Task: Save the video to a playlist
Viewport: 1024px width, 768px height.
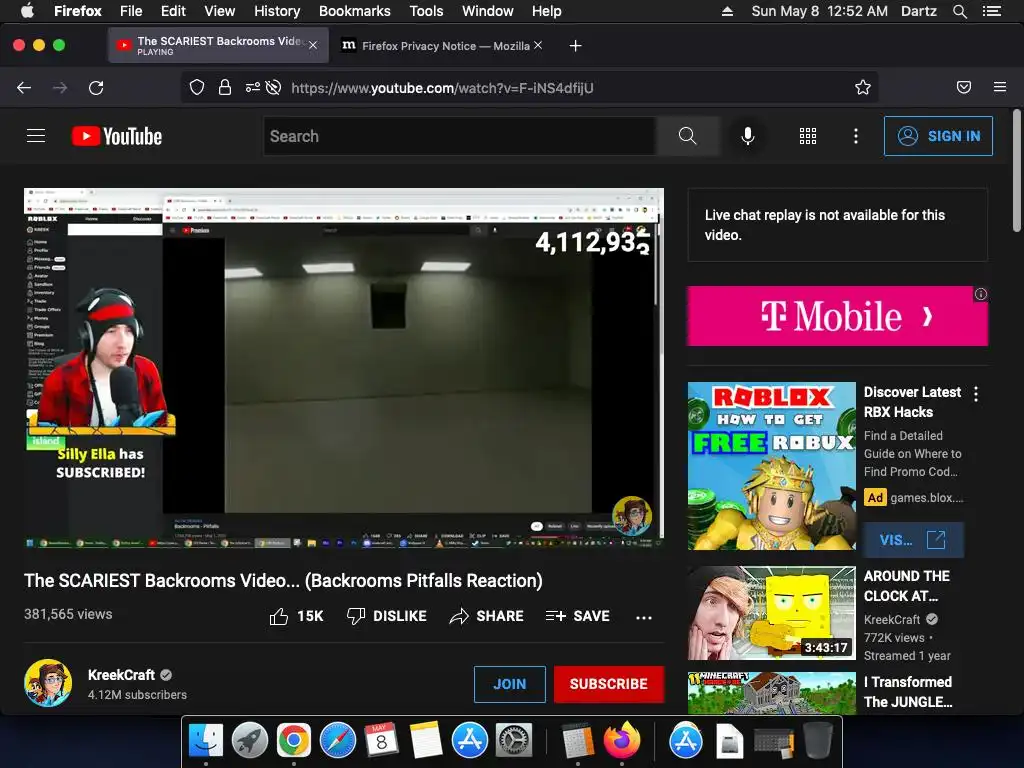Action: 577,616
